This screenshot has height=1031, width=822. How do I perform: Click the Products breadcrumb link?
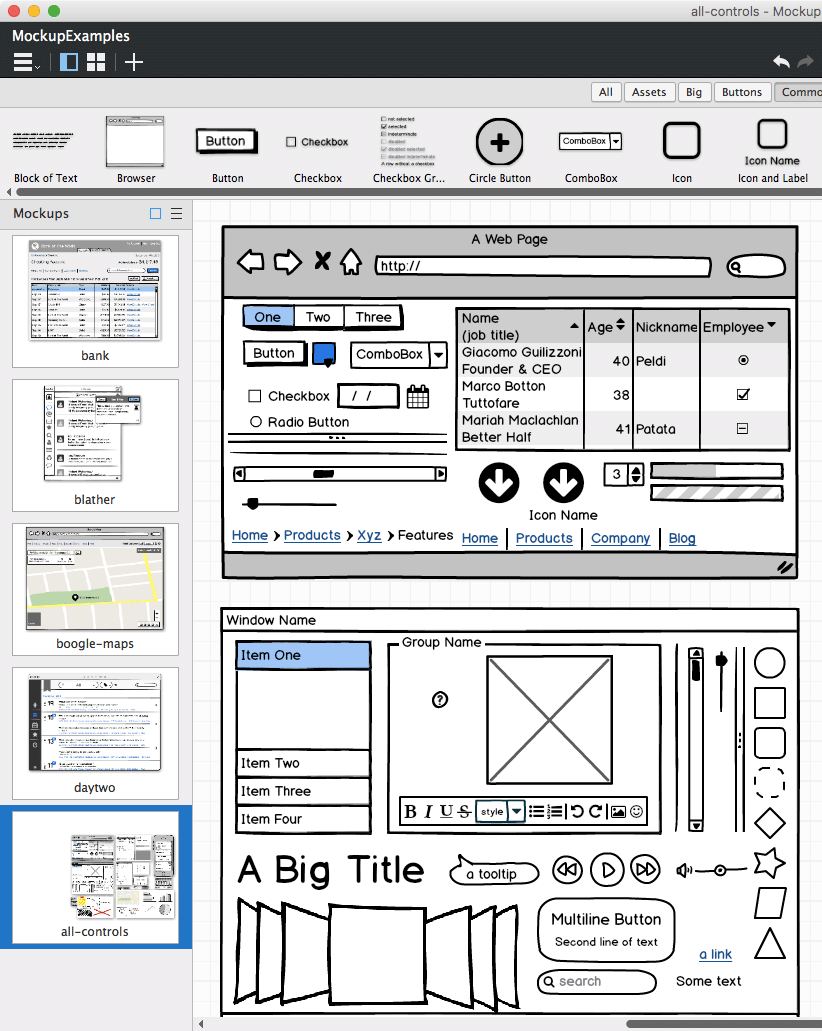pyautogui.click(x=312, y=535)
